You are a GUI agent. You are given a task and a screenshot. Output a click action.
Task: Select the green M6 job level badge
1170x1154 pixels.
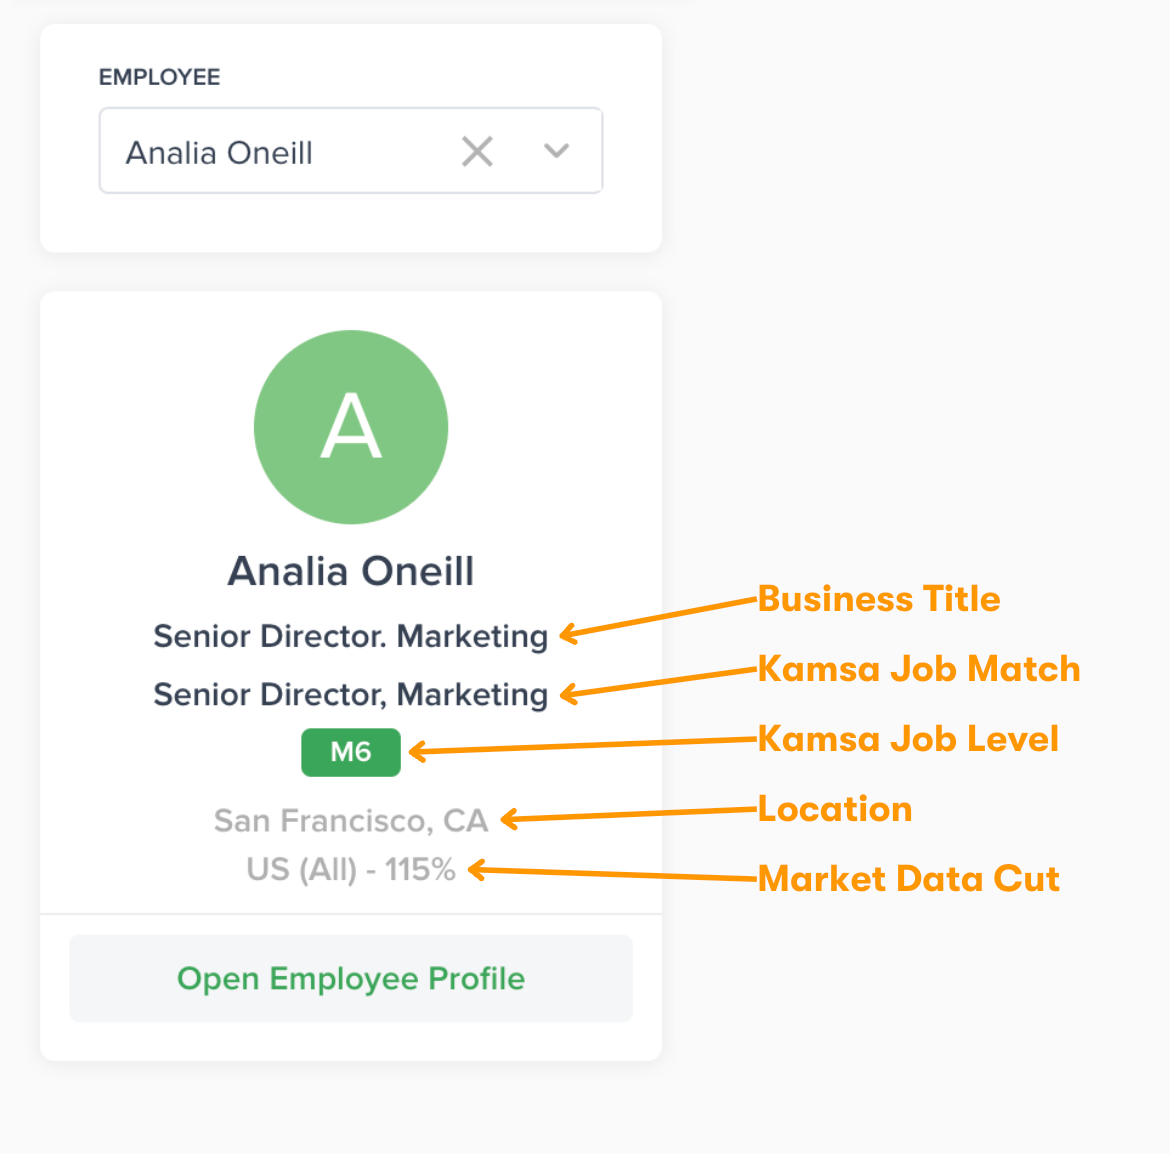click(351, 752)
